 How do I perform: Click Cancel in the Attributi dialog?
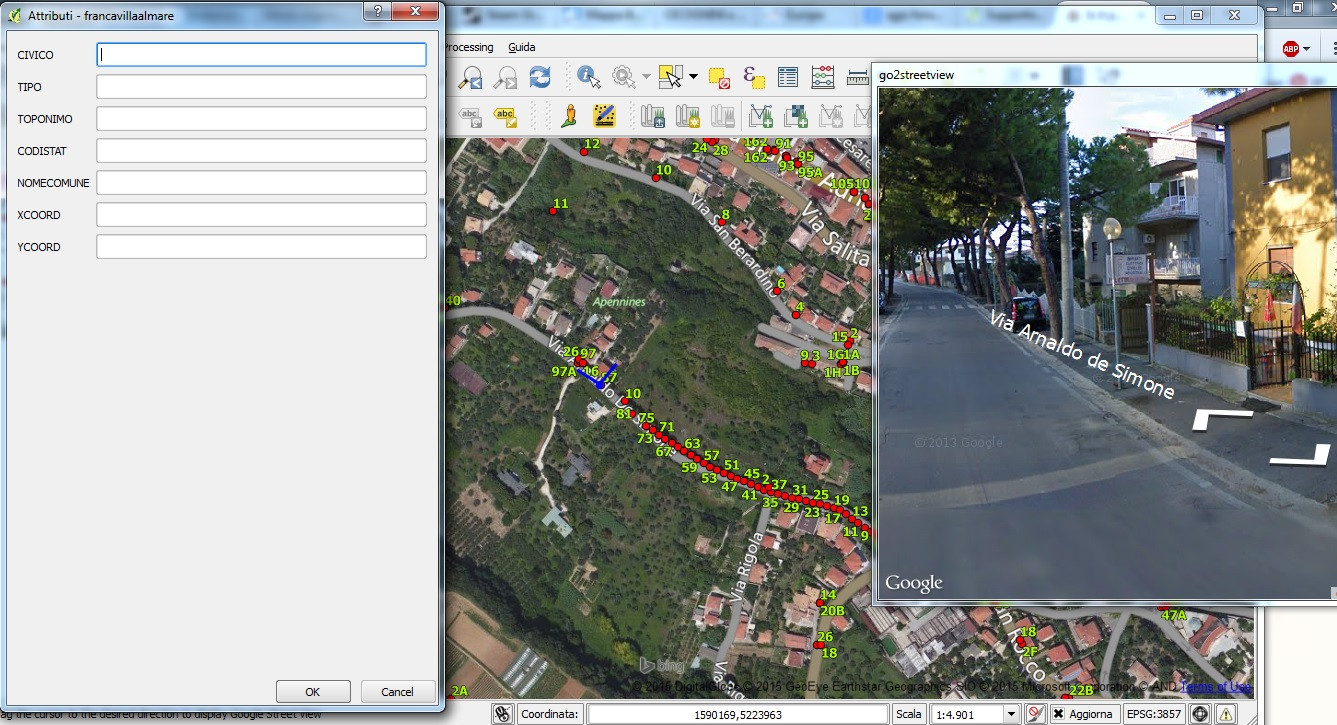click(x=397, y=692)
